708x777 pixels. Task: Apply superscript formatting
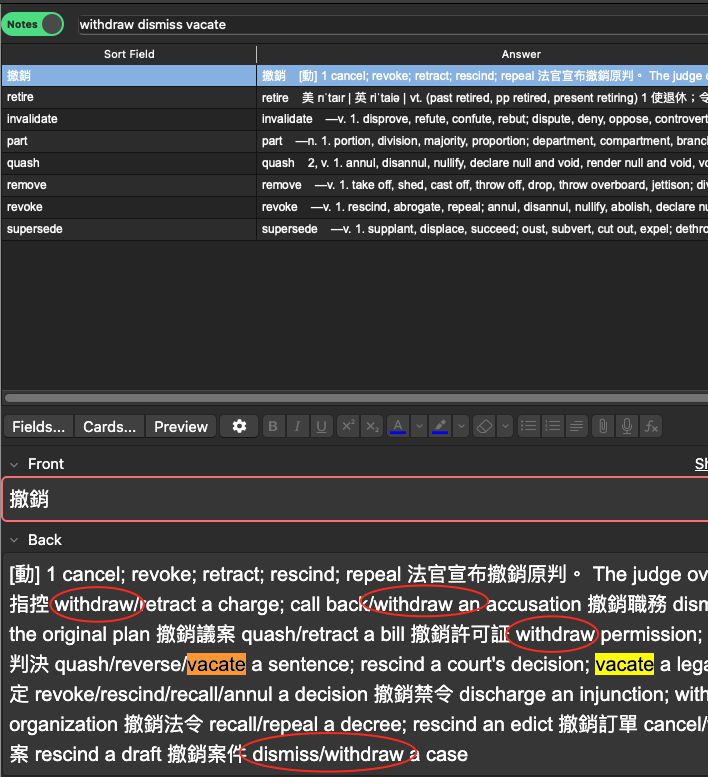[x=348, y=426]
